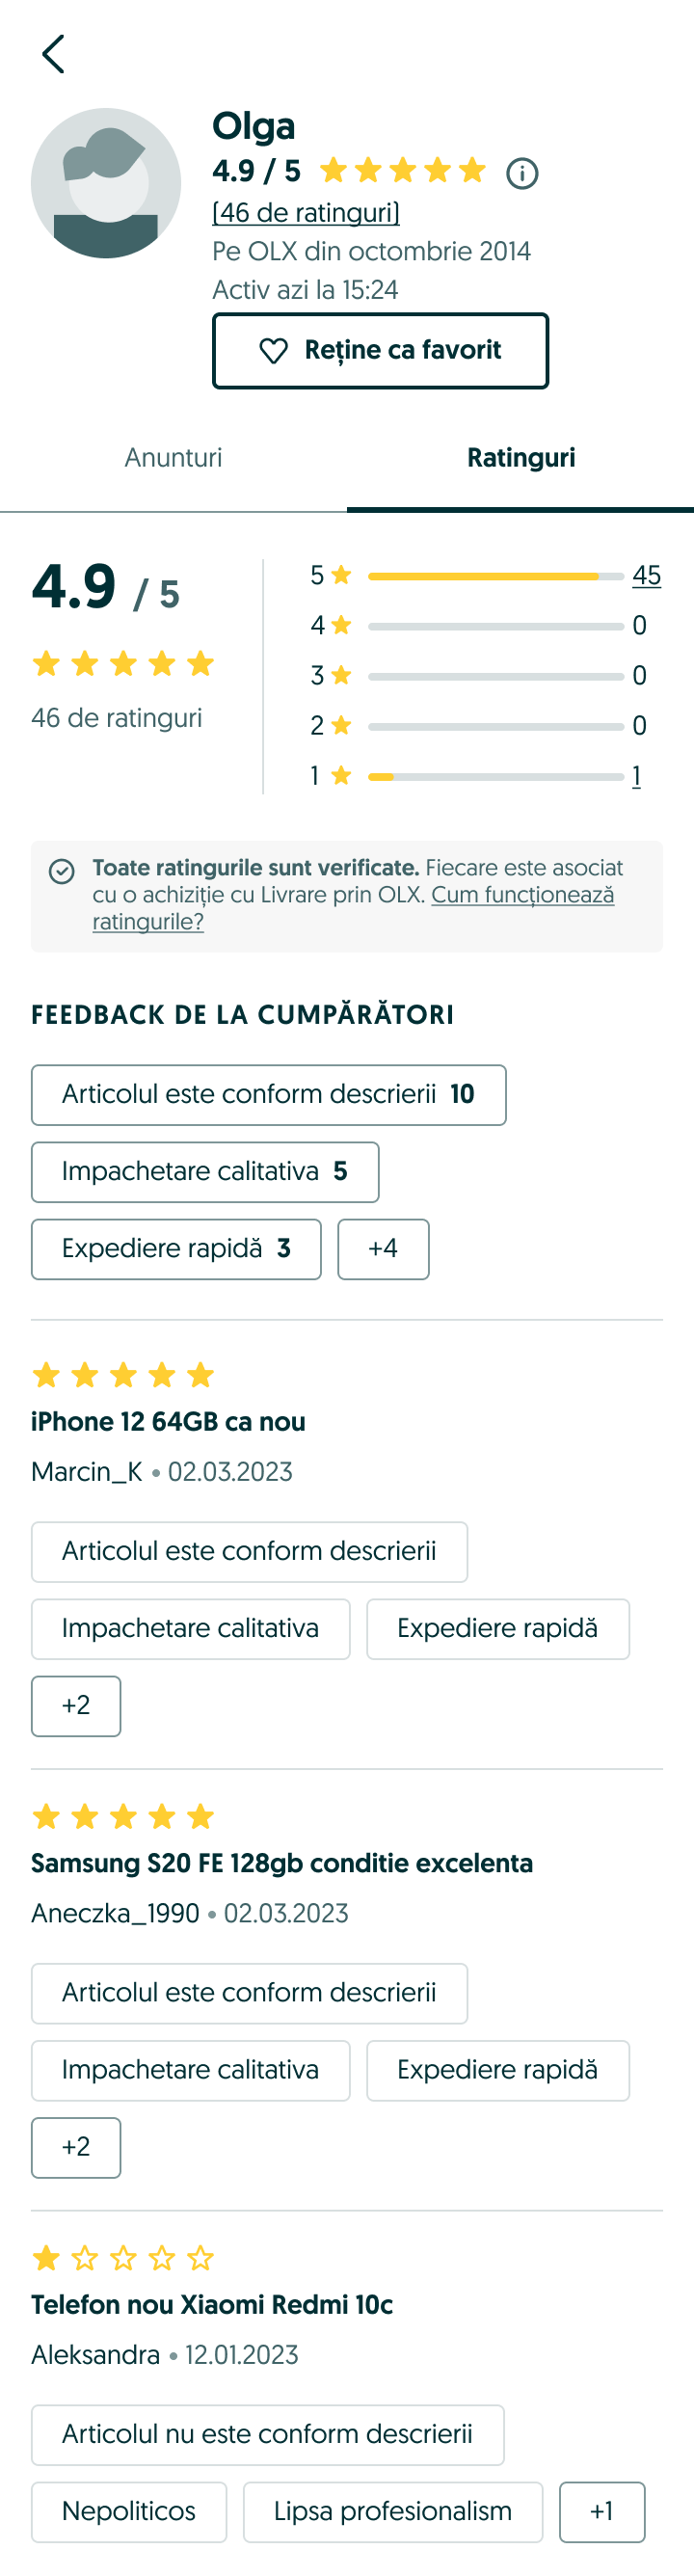Toggle the Expediere rapidă 3 filter
The height and width of the screenshot is (2576, 694).
coord(176,1249)
